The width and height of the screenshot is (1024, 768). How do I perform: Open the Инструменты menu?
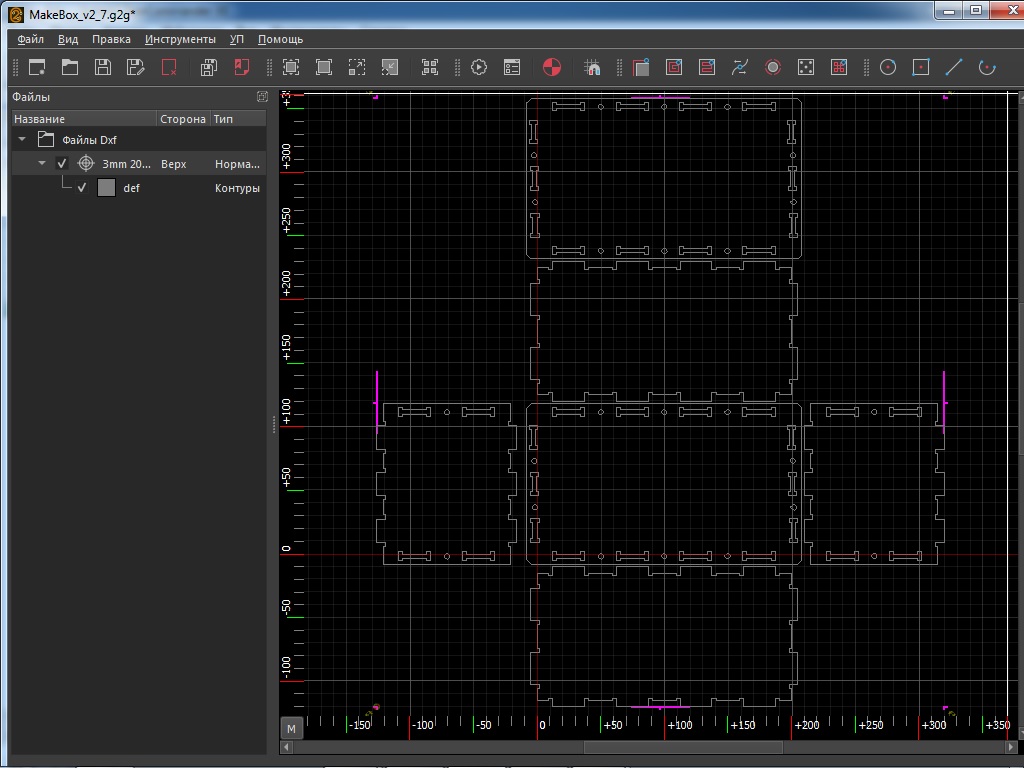tap(180, 39)
